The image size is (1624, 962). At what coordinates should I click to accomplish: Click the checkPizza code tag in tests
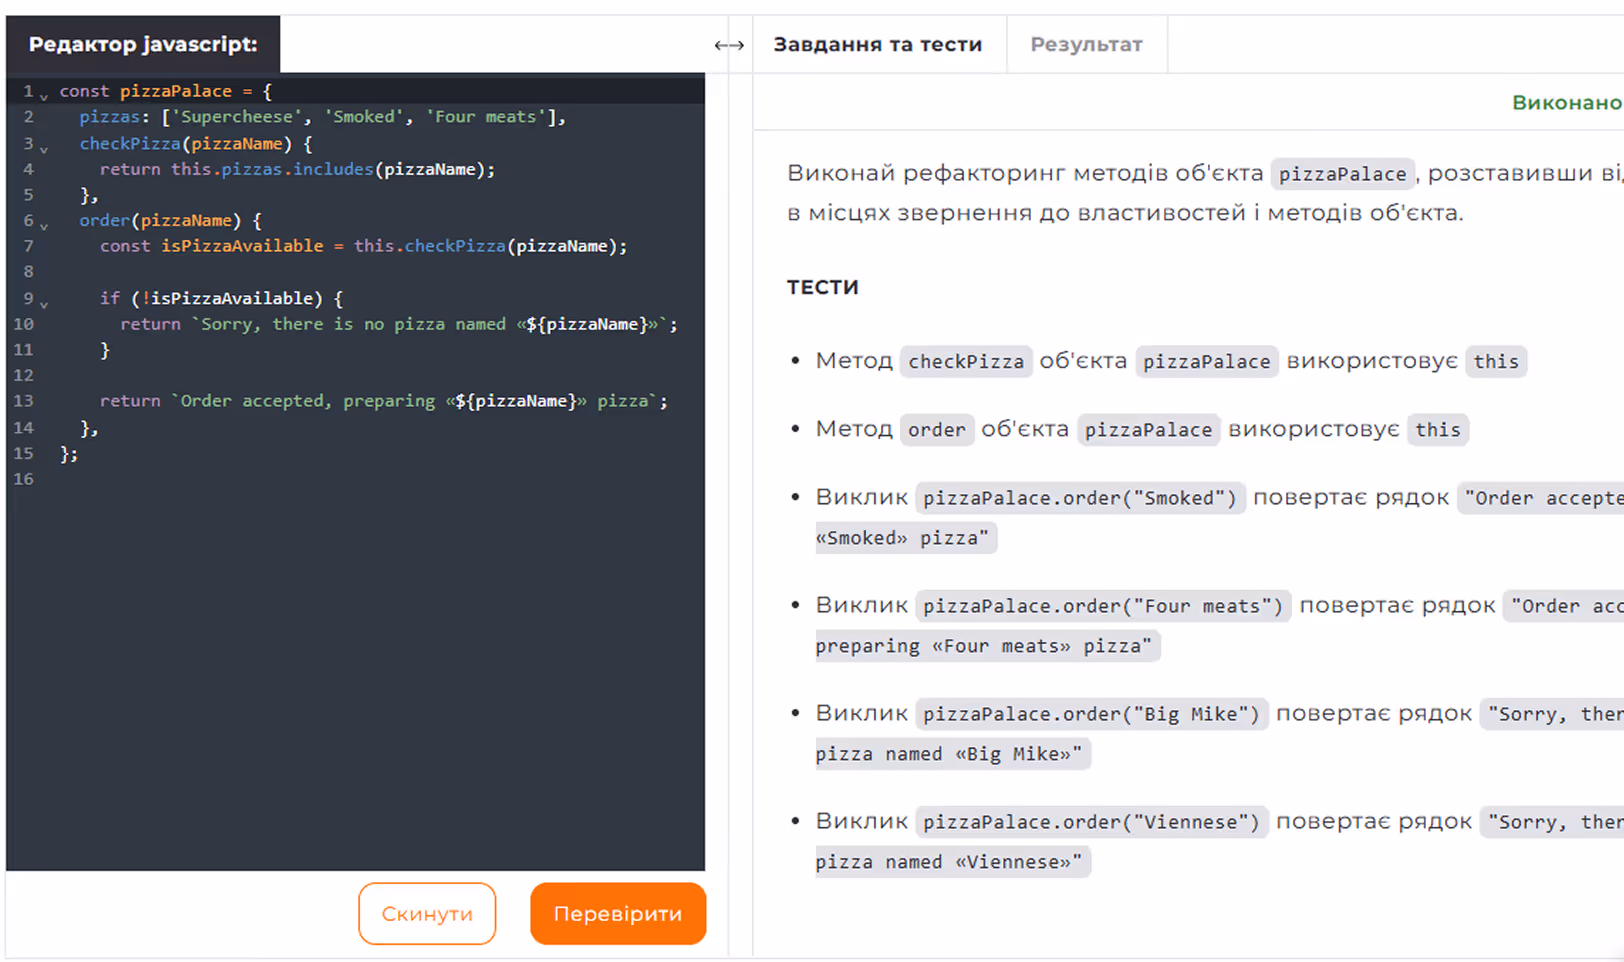tap(966, 361)
